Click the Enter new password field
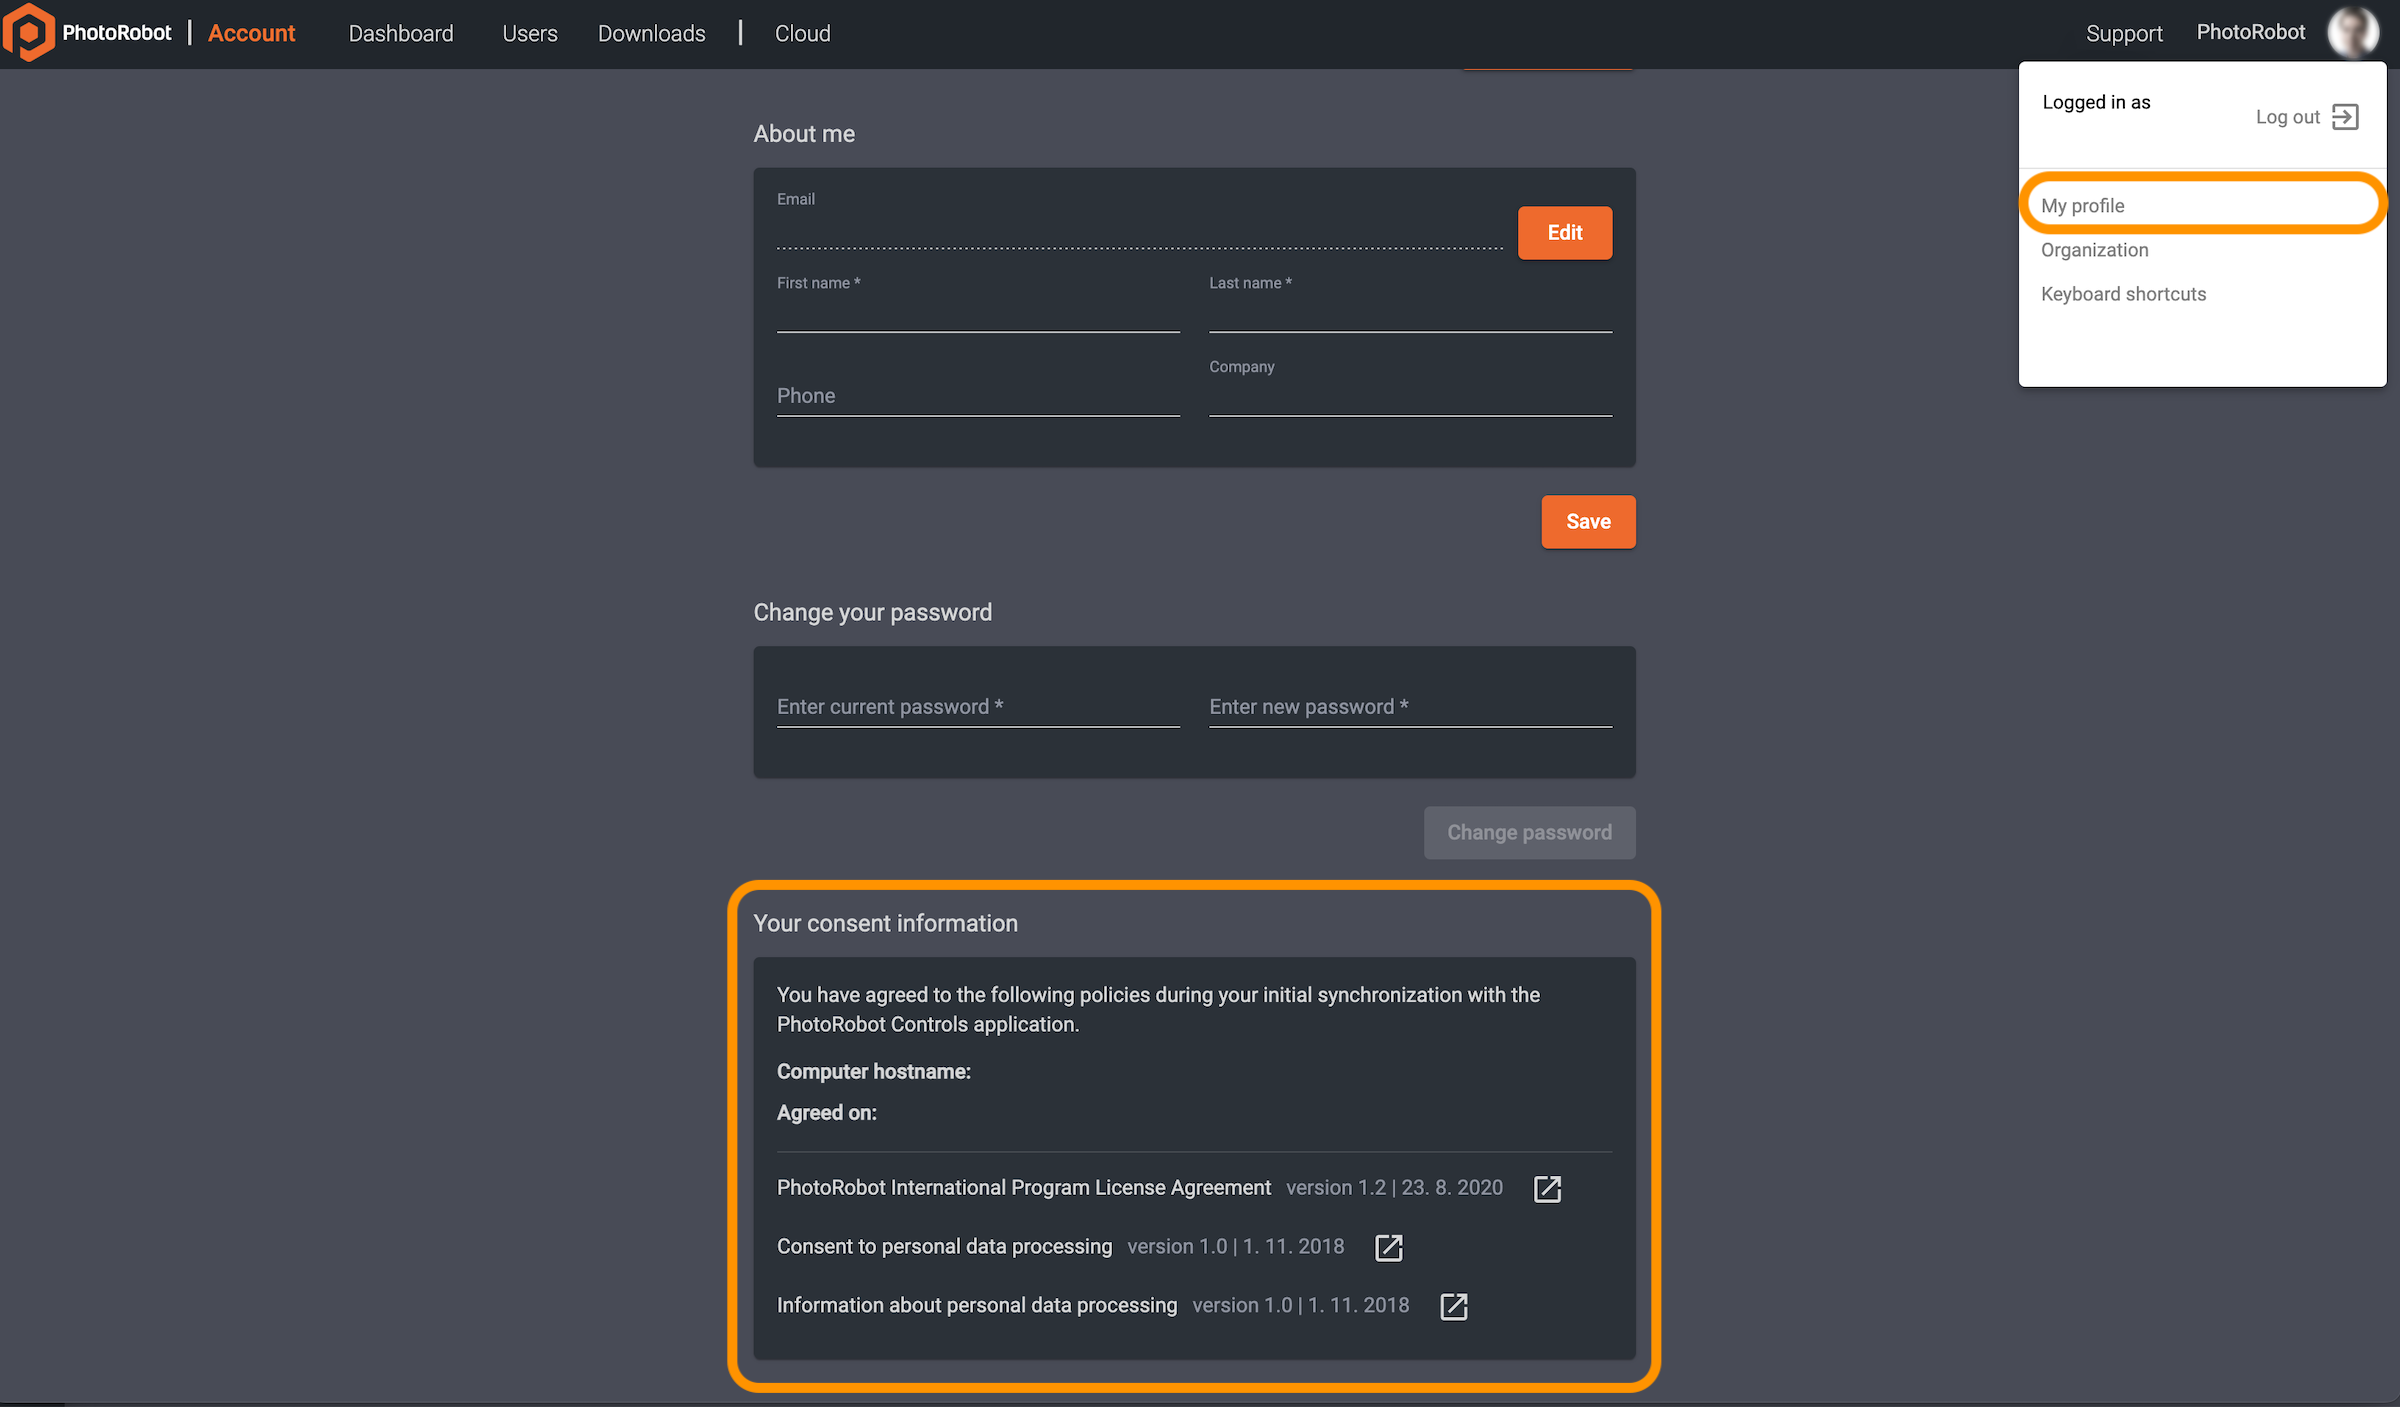Screen dimensions: 2400x1407 1409,707
